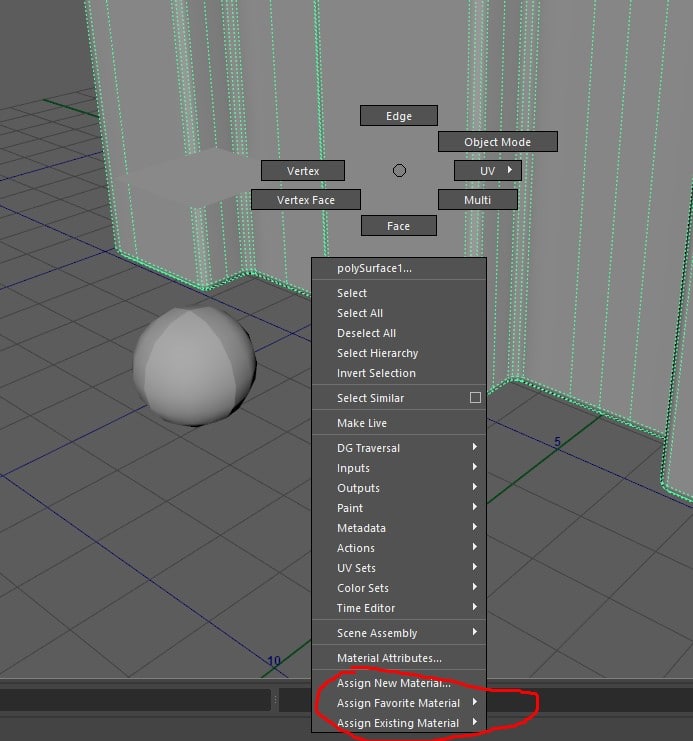Choose Make Live
Image resolution: width=693 pixels, height=741 pixels.
(x=398, y=423)
